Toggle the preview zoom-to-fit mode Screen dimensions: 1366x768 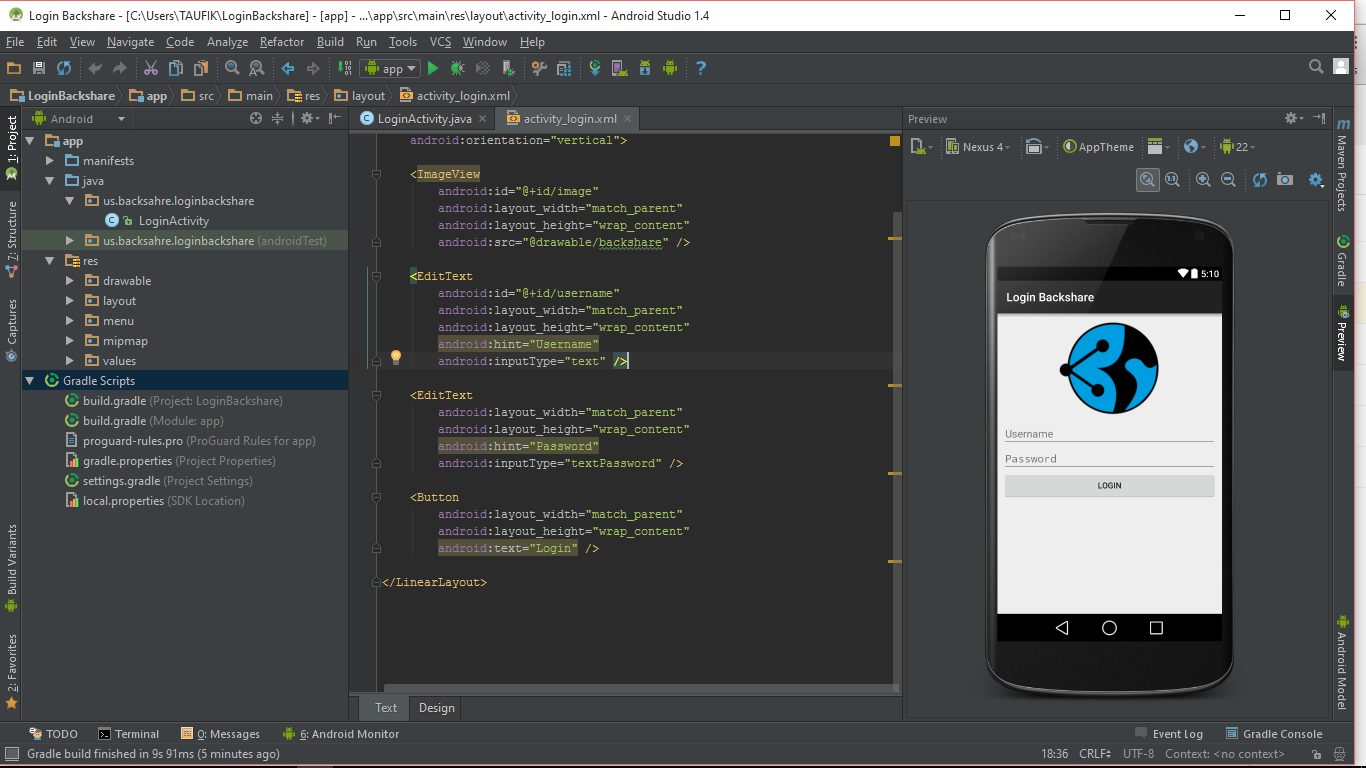pyautogui.click(x=1147, y=180)
